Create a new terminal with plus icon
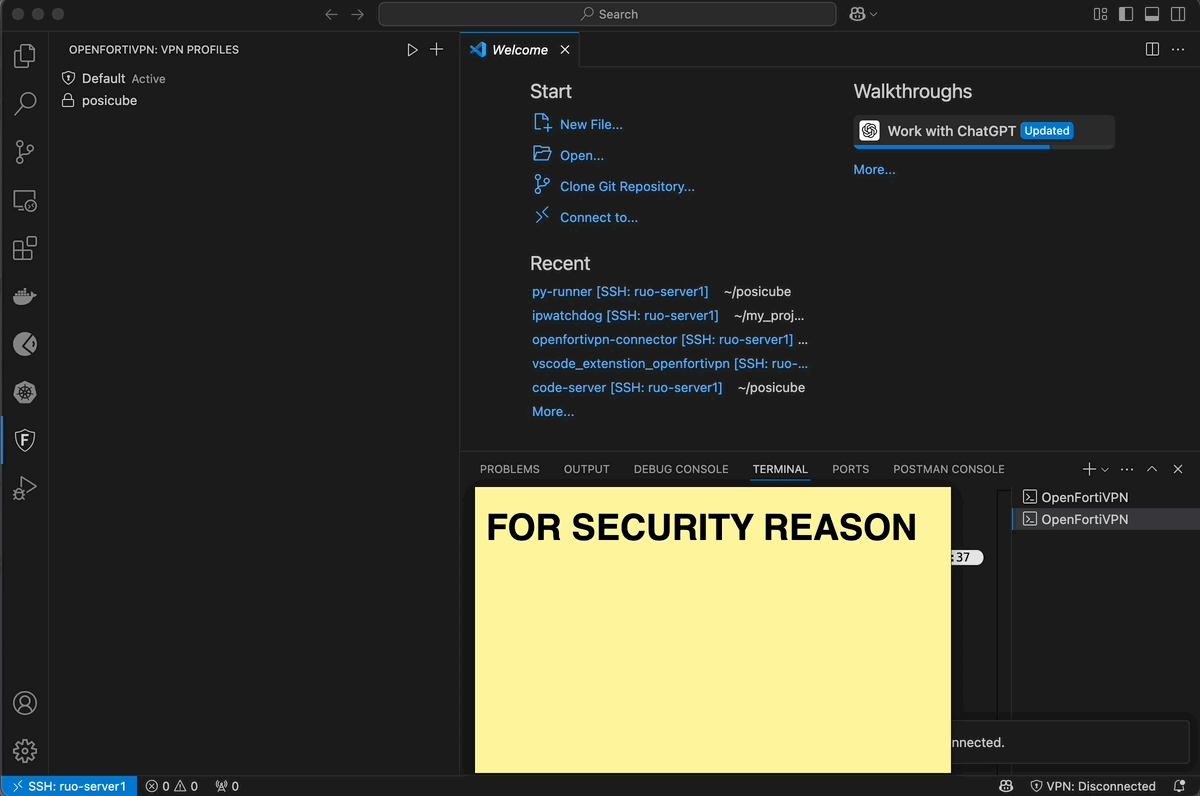This screenshot has height=796, width=1200. pyautogui.click(x=1089, y=469)
